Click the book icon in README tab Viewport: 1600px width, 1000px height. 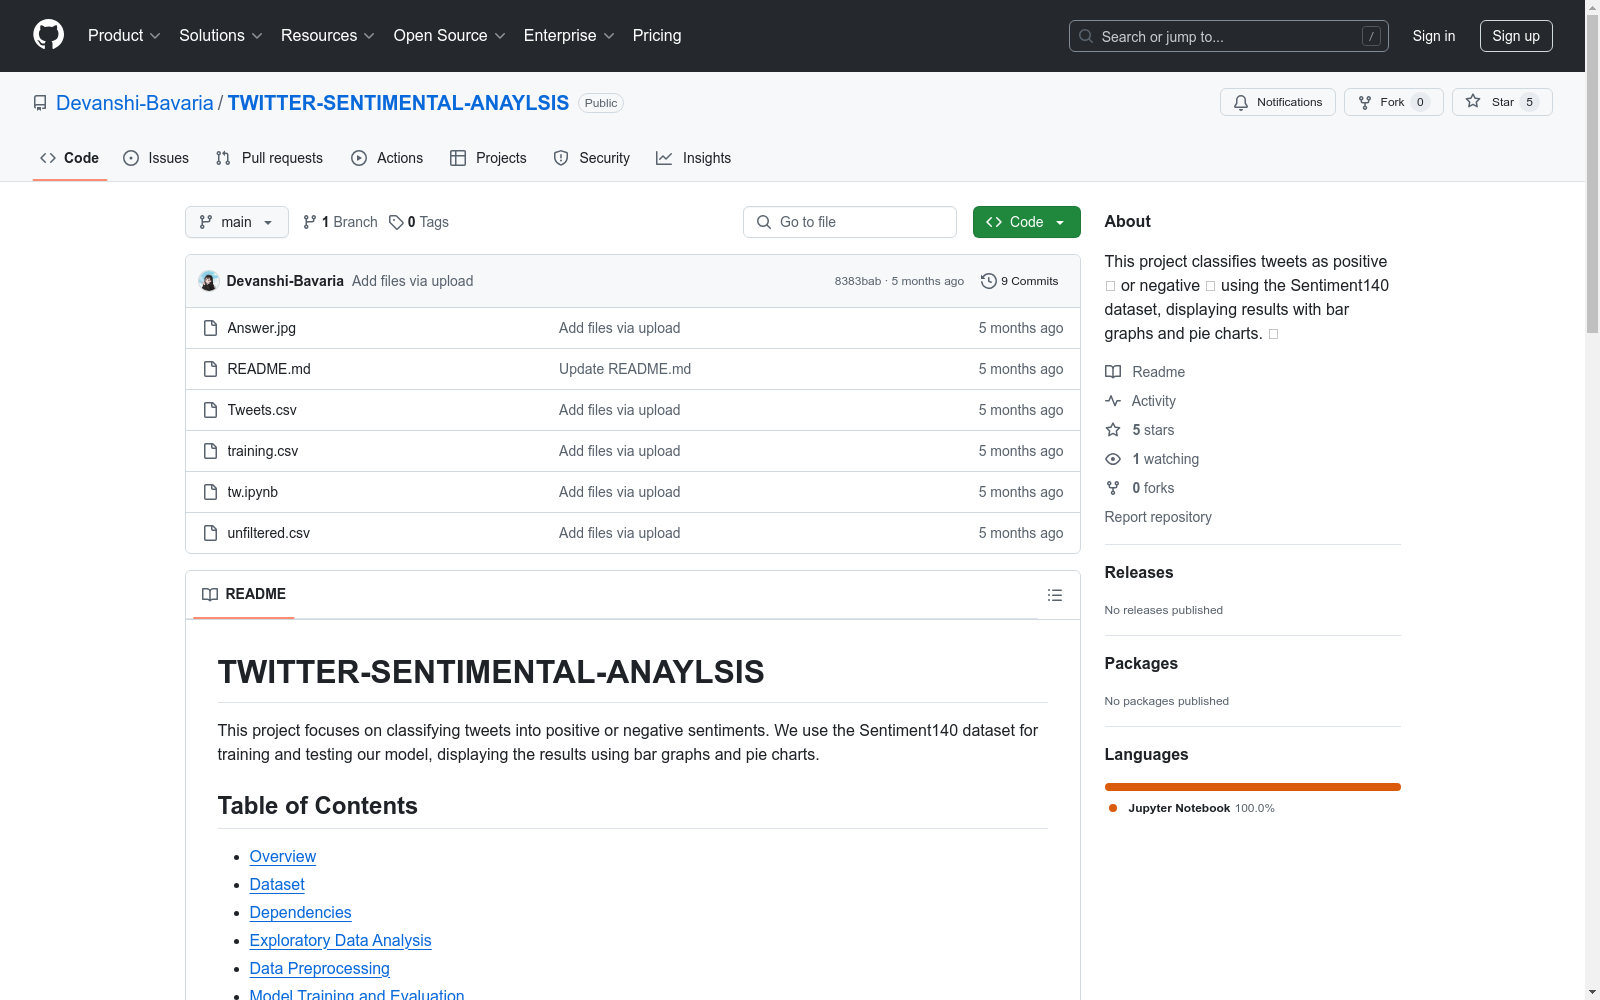(210, 594)
